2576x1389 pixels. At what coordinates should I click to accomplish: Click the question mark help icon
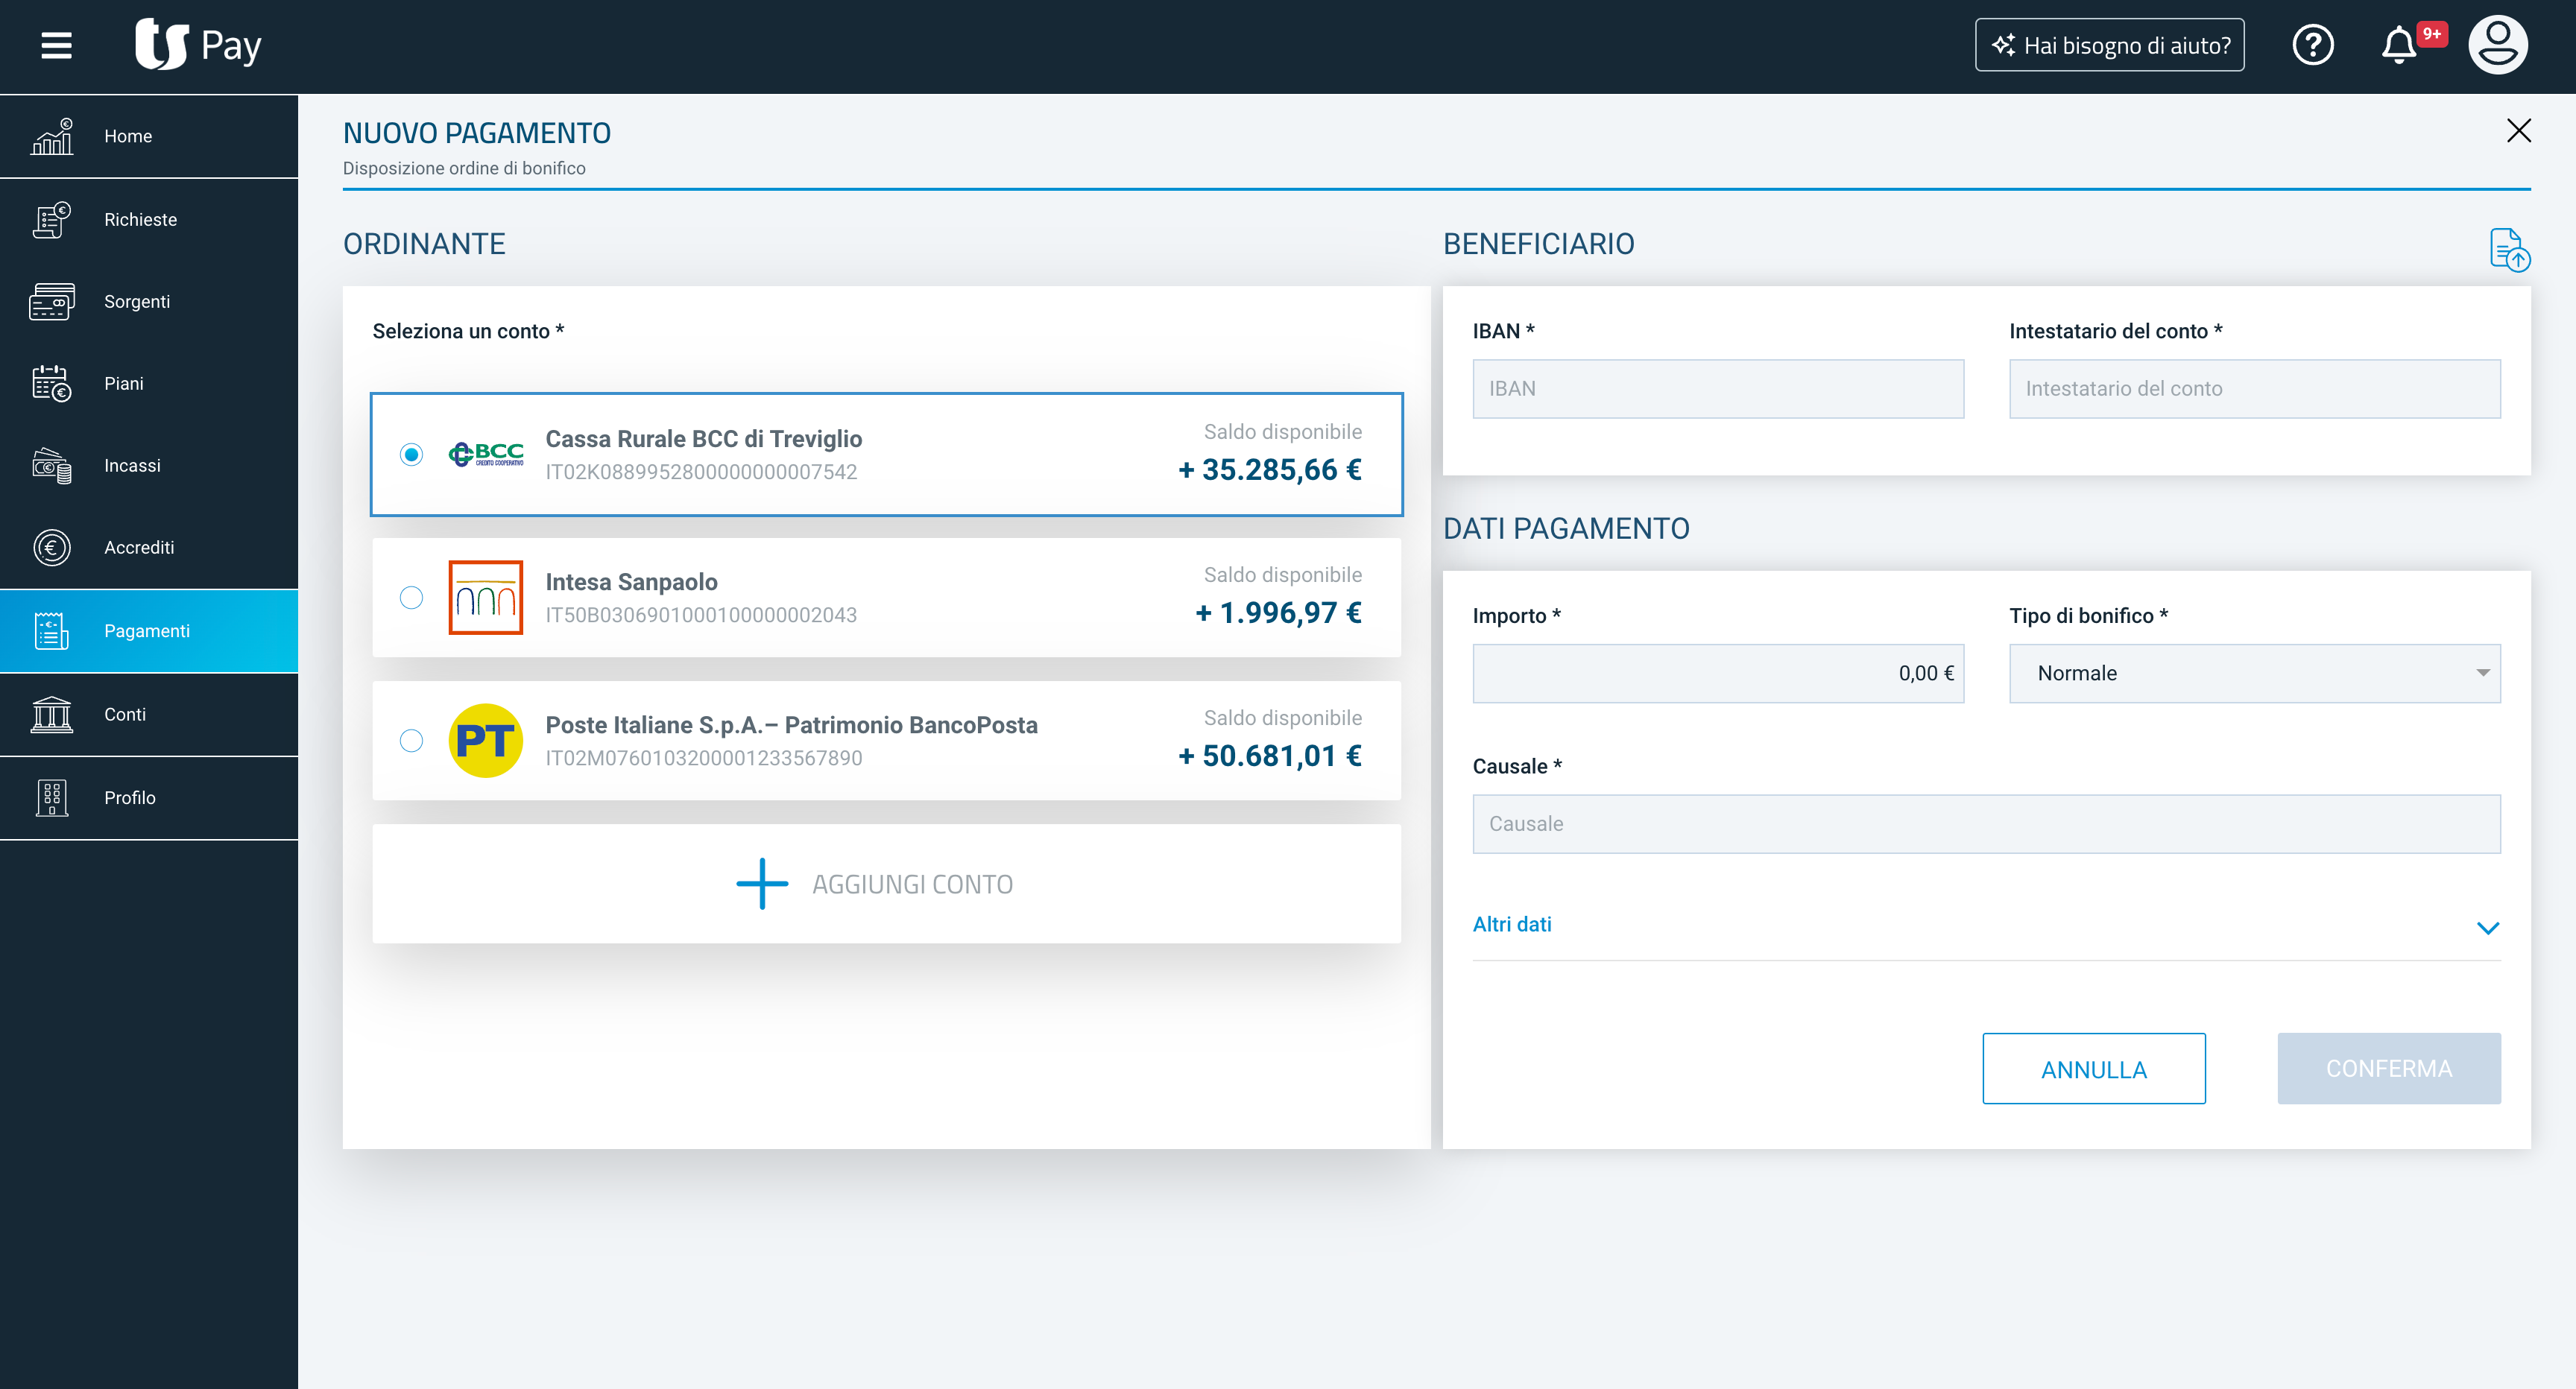pos(2312,45)
